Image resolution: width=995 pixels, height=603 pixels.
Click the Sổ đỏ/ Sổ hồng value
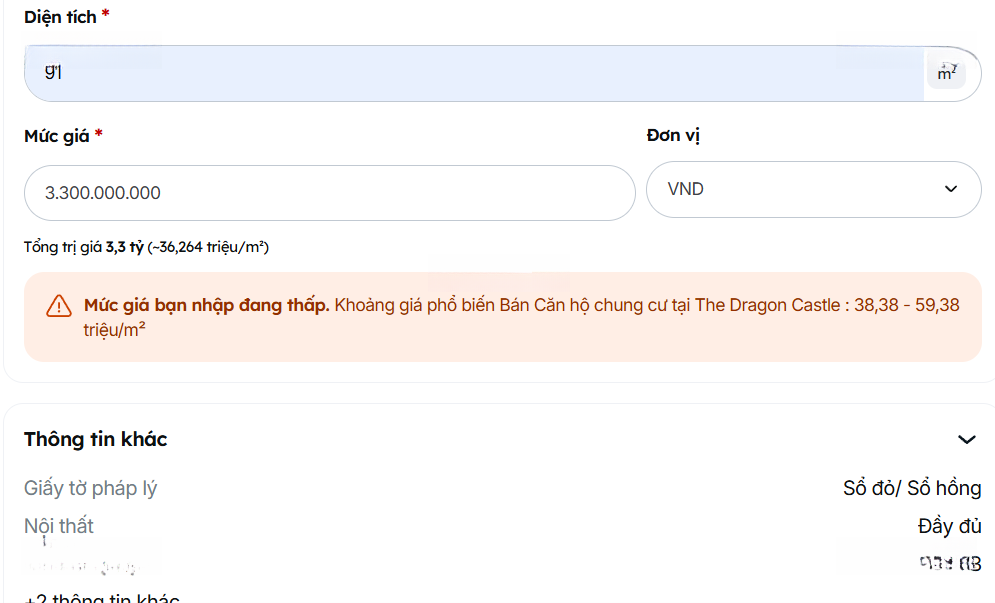point(911,488)
